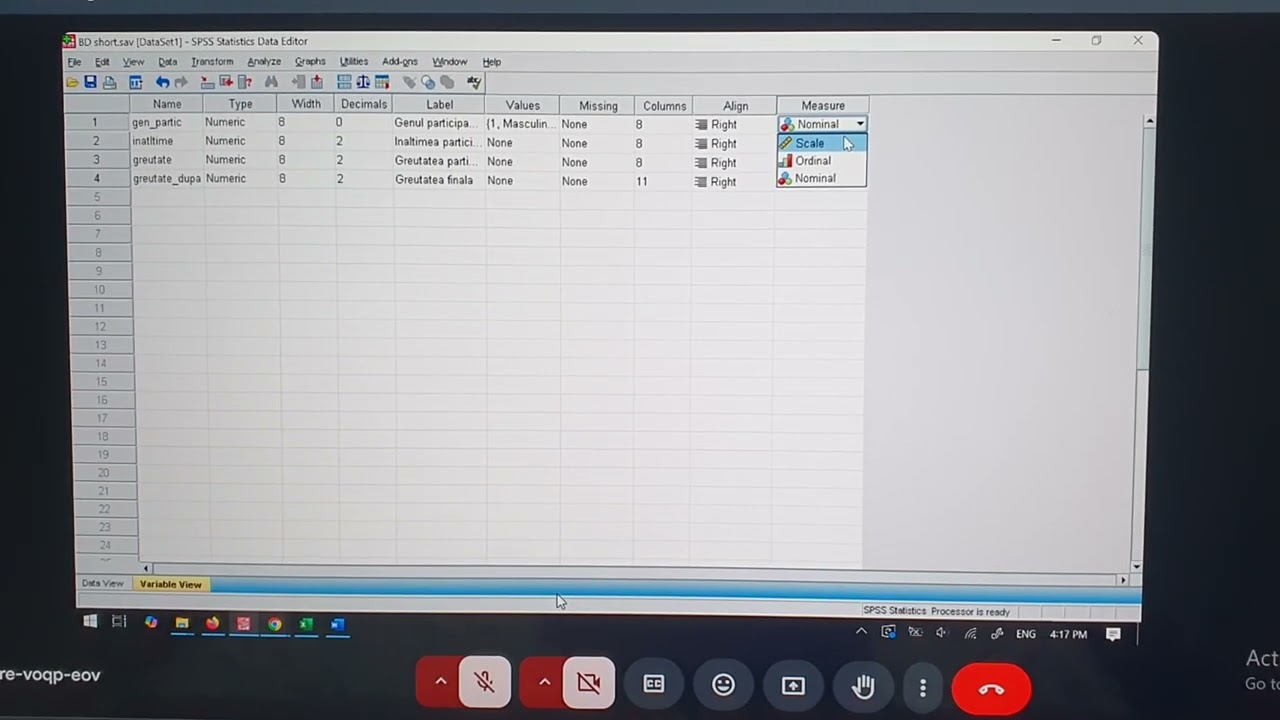The height and width of the screenshot is (720, 1280).
Task: Toggle microphone mute in the call bar
Action: [485, 683]
